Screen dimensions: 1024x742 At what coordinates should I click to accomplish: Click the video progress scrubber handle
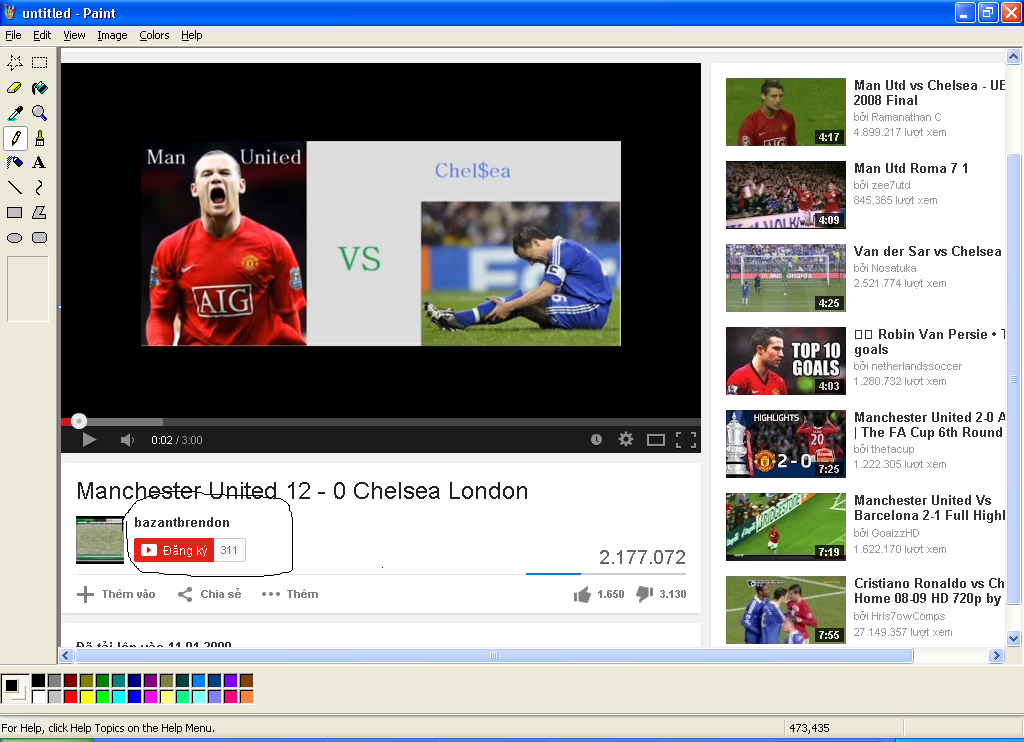click(79, 421)
